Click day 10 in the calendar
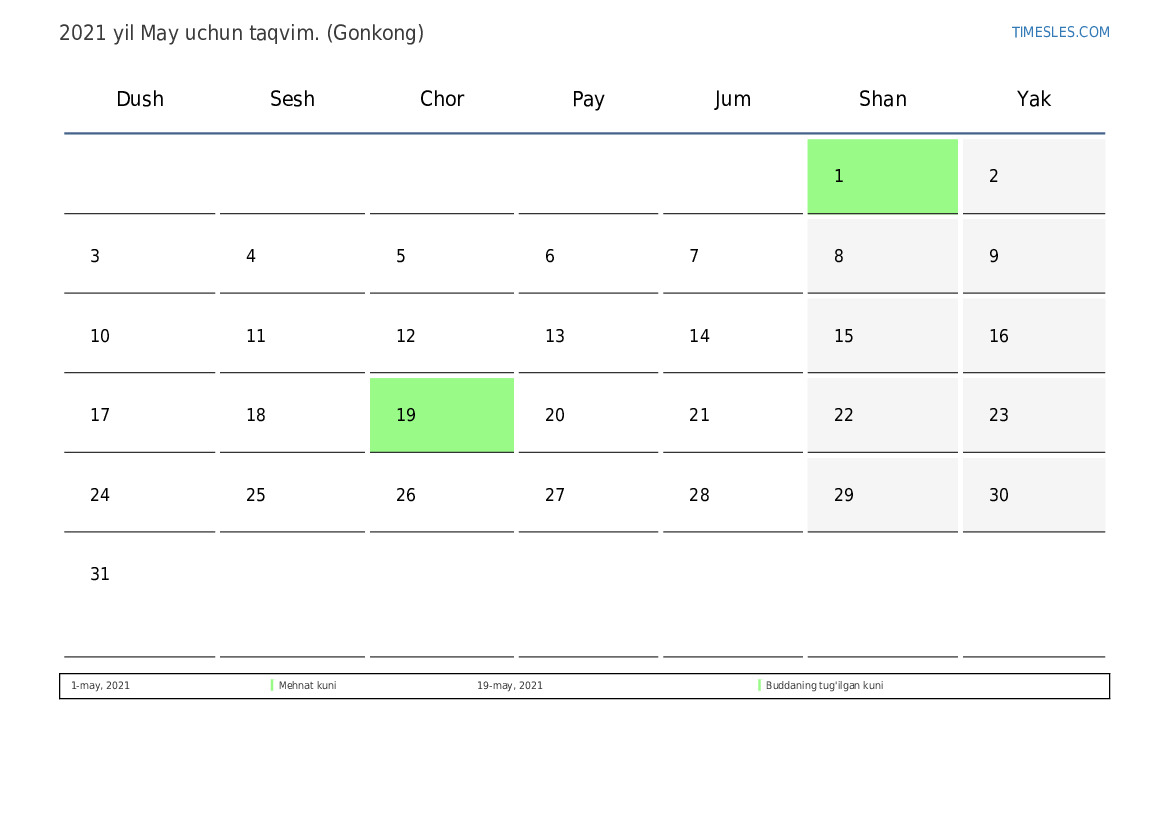 [139, 336]
